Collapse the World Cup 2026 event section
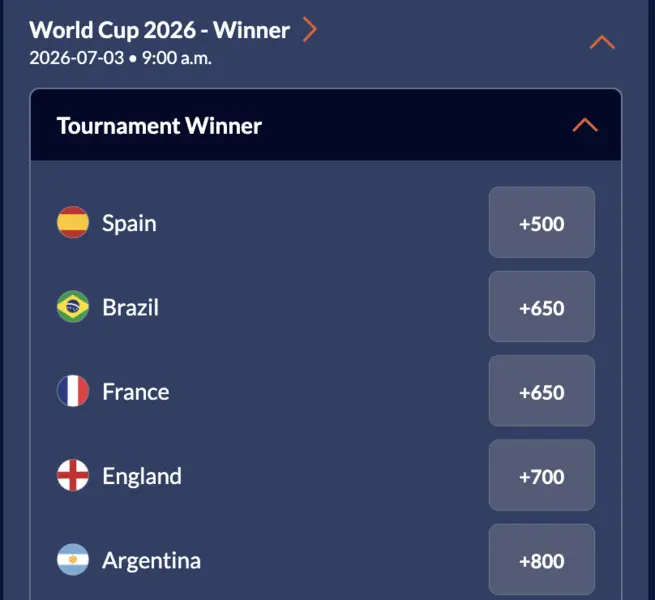 pyautogui.click(x=602, y=42)
